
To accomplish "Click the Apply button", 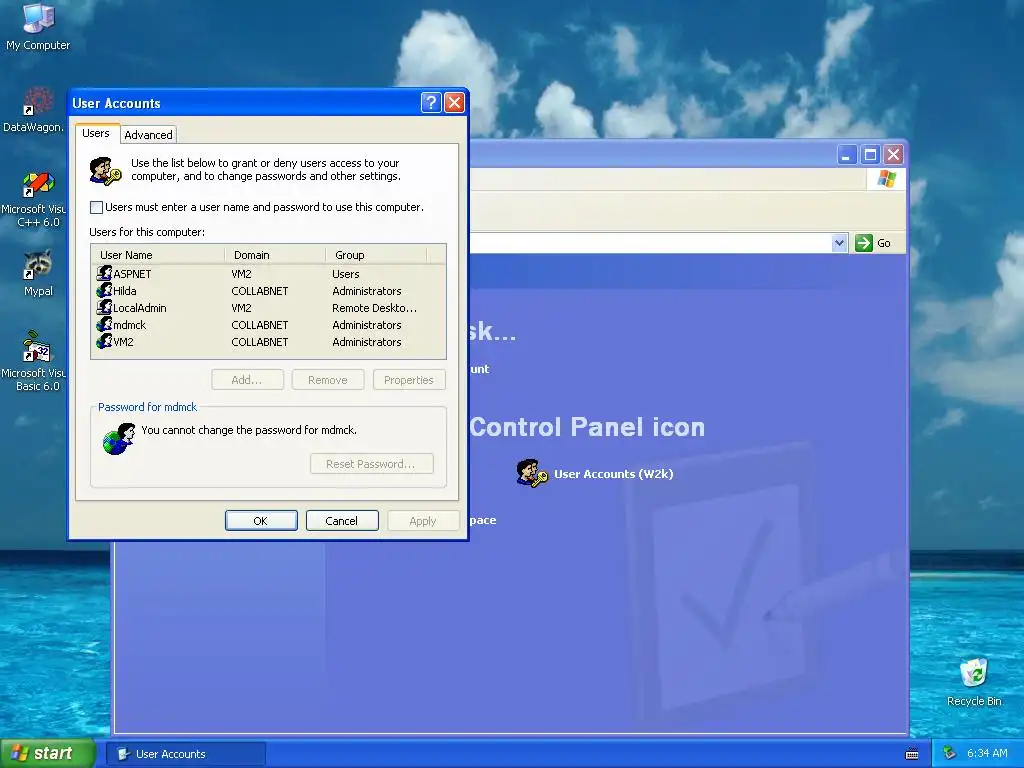I will pyautogui.click(x=423, y=520).
